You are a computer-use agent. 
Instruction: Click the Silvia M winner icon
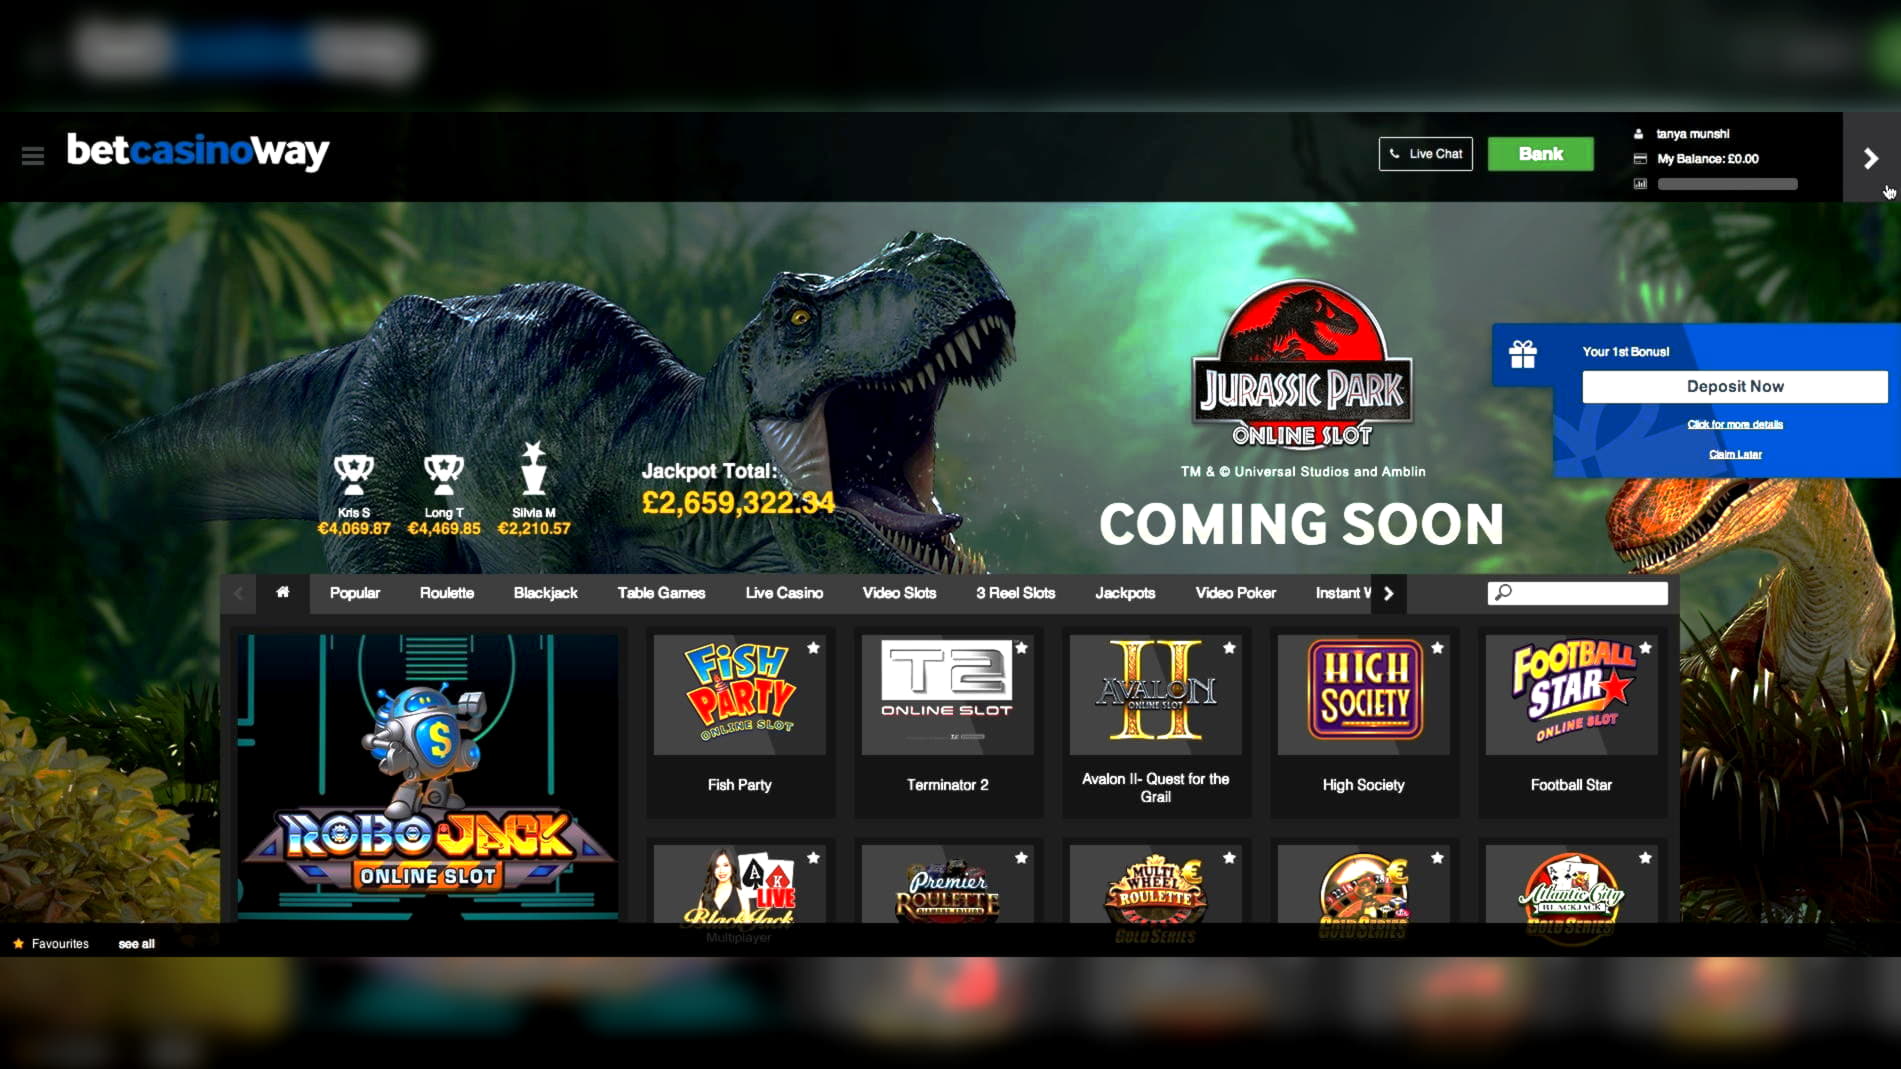(534, 468)
